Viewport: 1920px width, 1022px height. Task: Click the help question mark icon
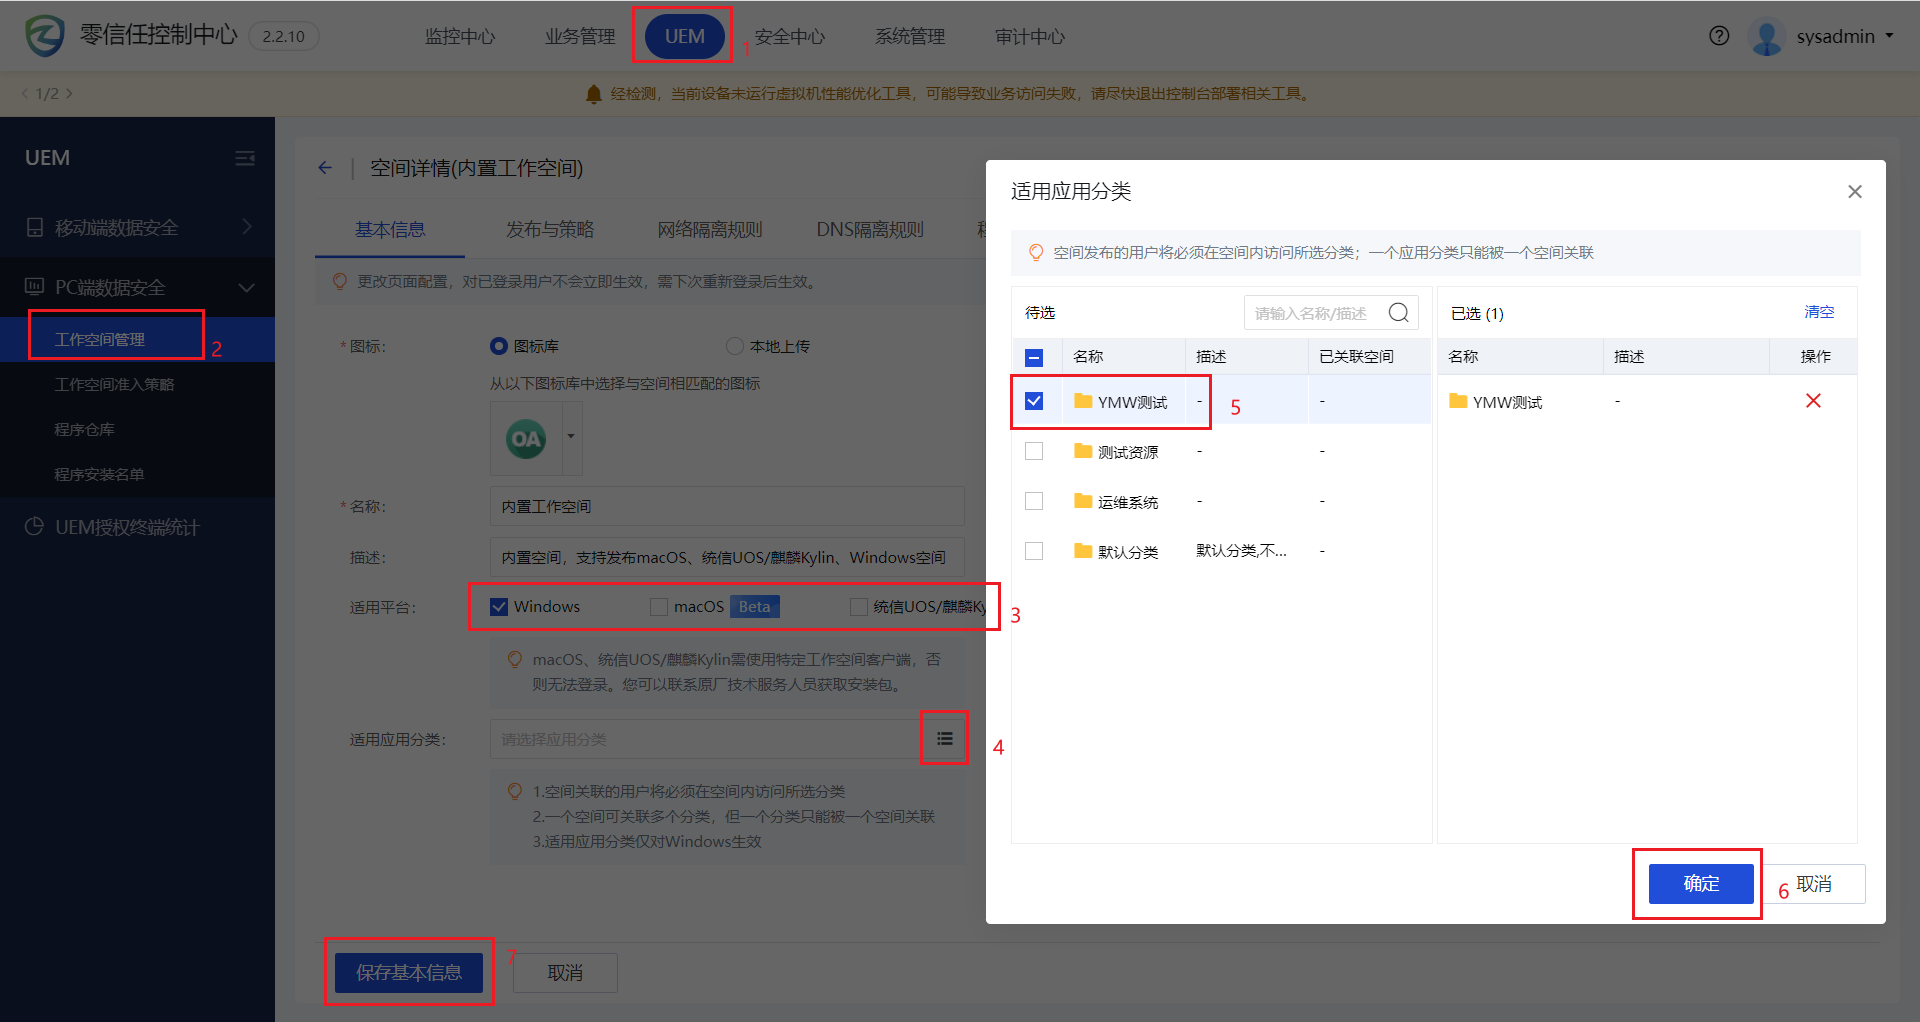pos(1718,36)
